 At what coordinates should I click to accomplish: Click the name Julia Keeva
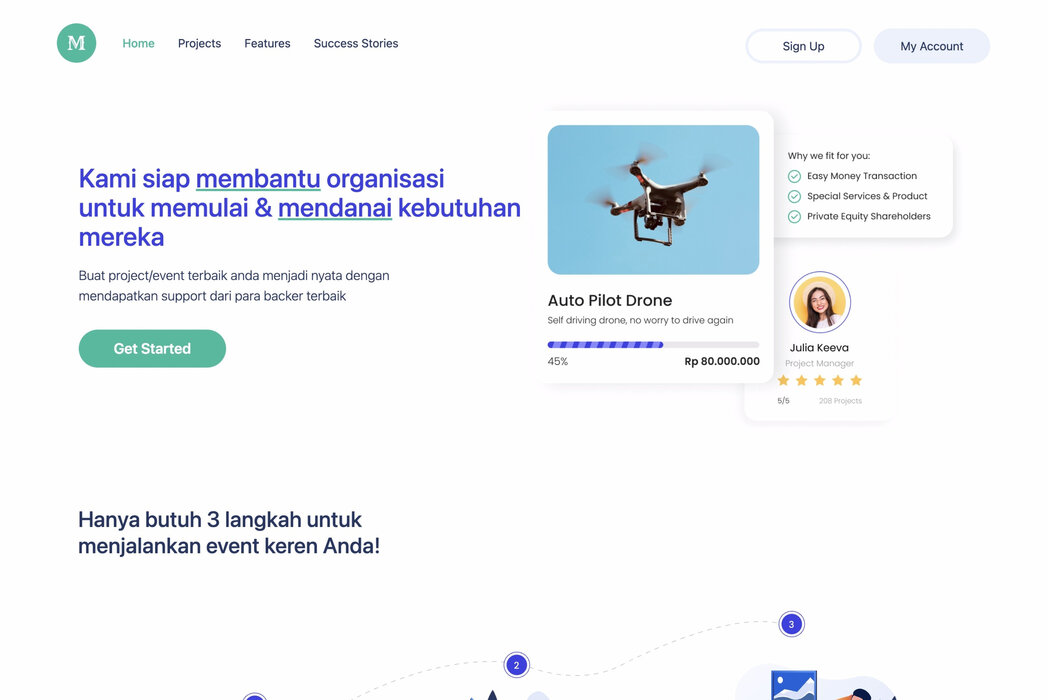pyautogui.click(x=819, y=348)
